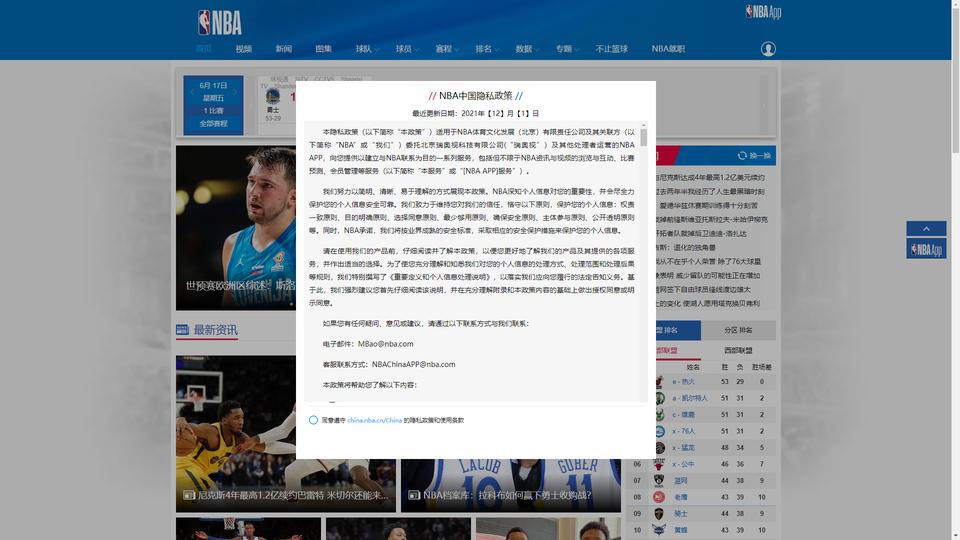960x540 pixels.
Task: Click the NBAChinaAPP@nba.com contact text
Action: tap(413, 364)
